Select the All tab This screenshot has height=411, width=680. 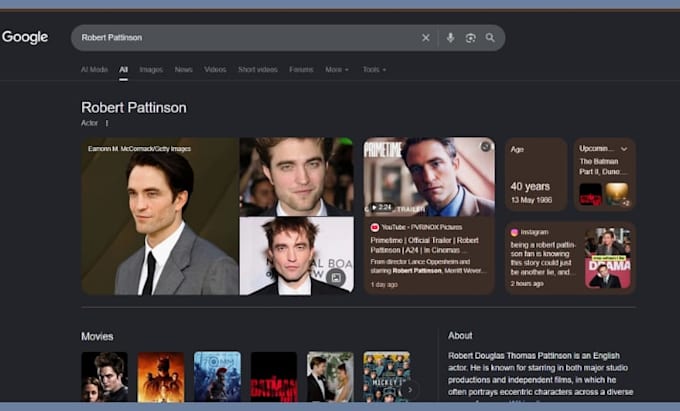click(124, 69)
